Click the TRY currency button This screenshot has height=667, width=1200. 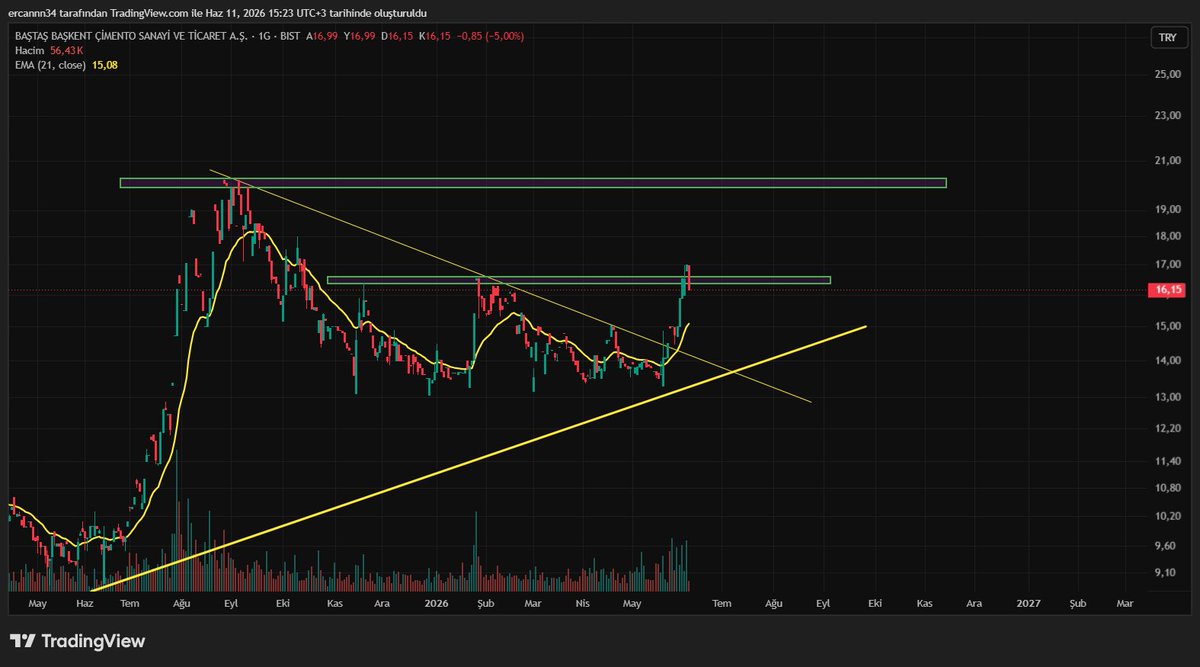coord(1166,37)
